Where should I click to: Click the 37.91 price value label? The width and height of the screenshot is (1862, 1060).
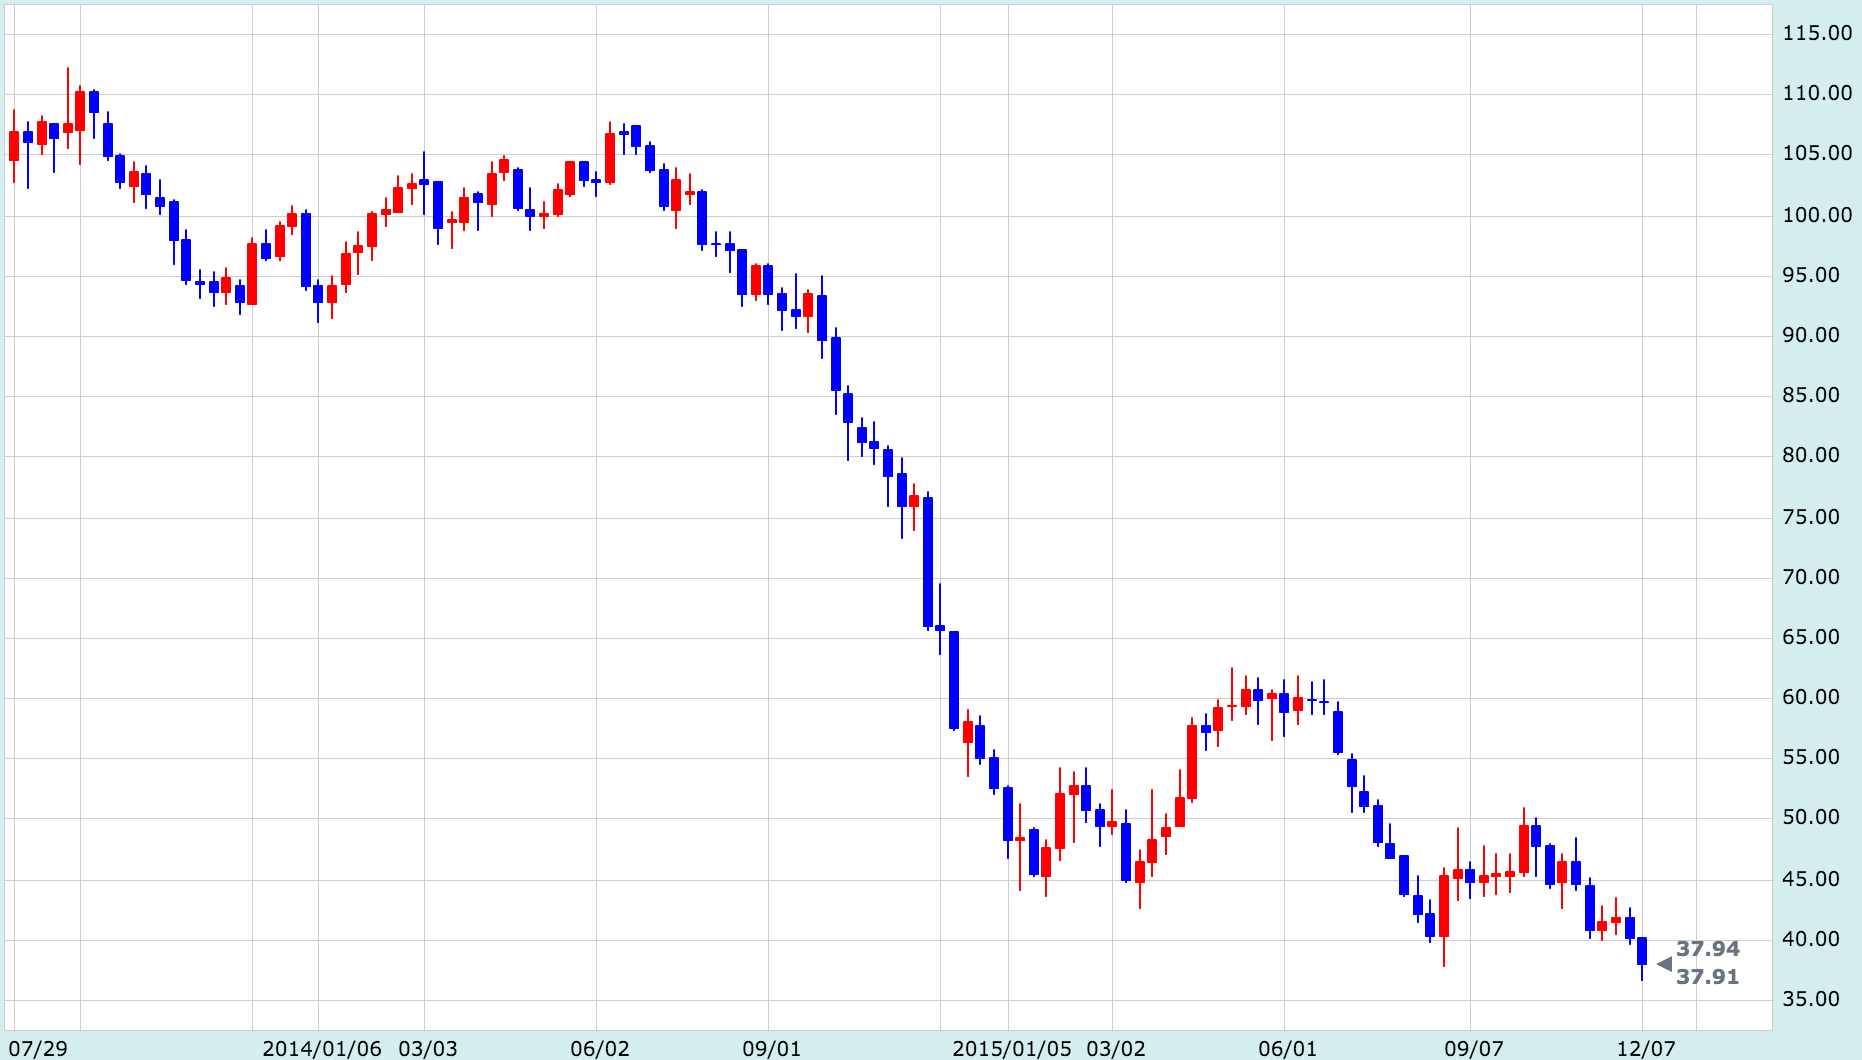pyautogui.click(x=1708, y=977)
